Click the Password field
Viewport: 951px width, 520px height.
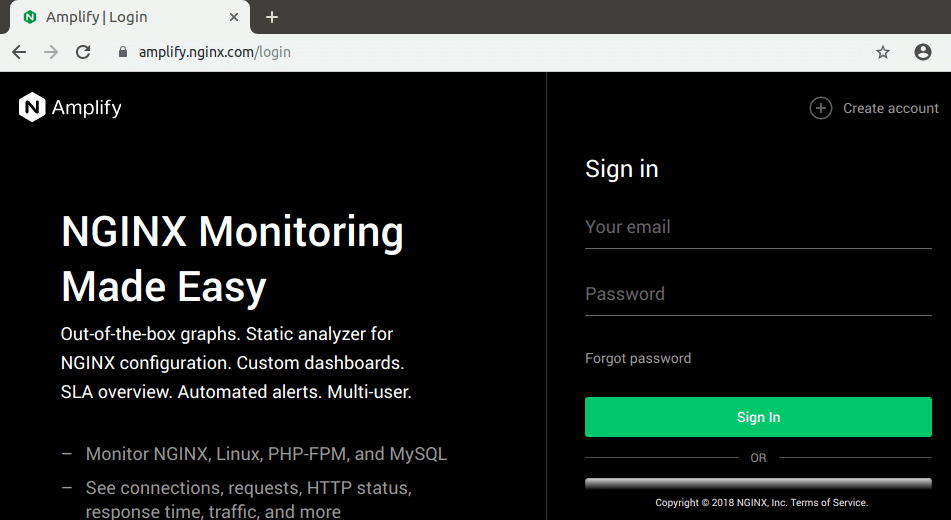click(x=757, y=295)
